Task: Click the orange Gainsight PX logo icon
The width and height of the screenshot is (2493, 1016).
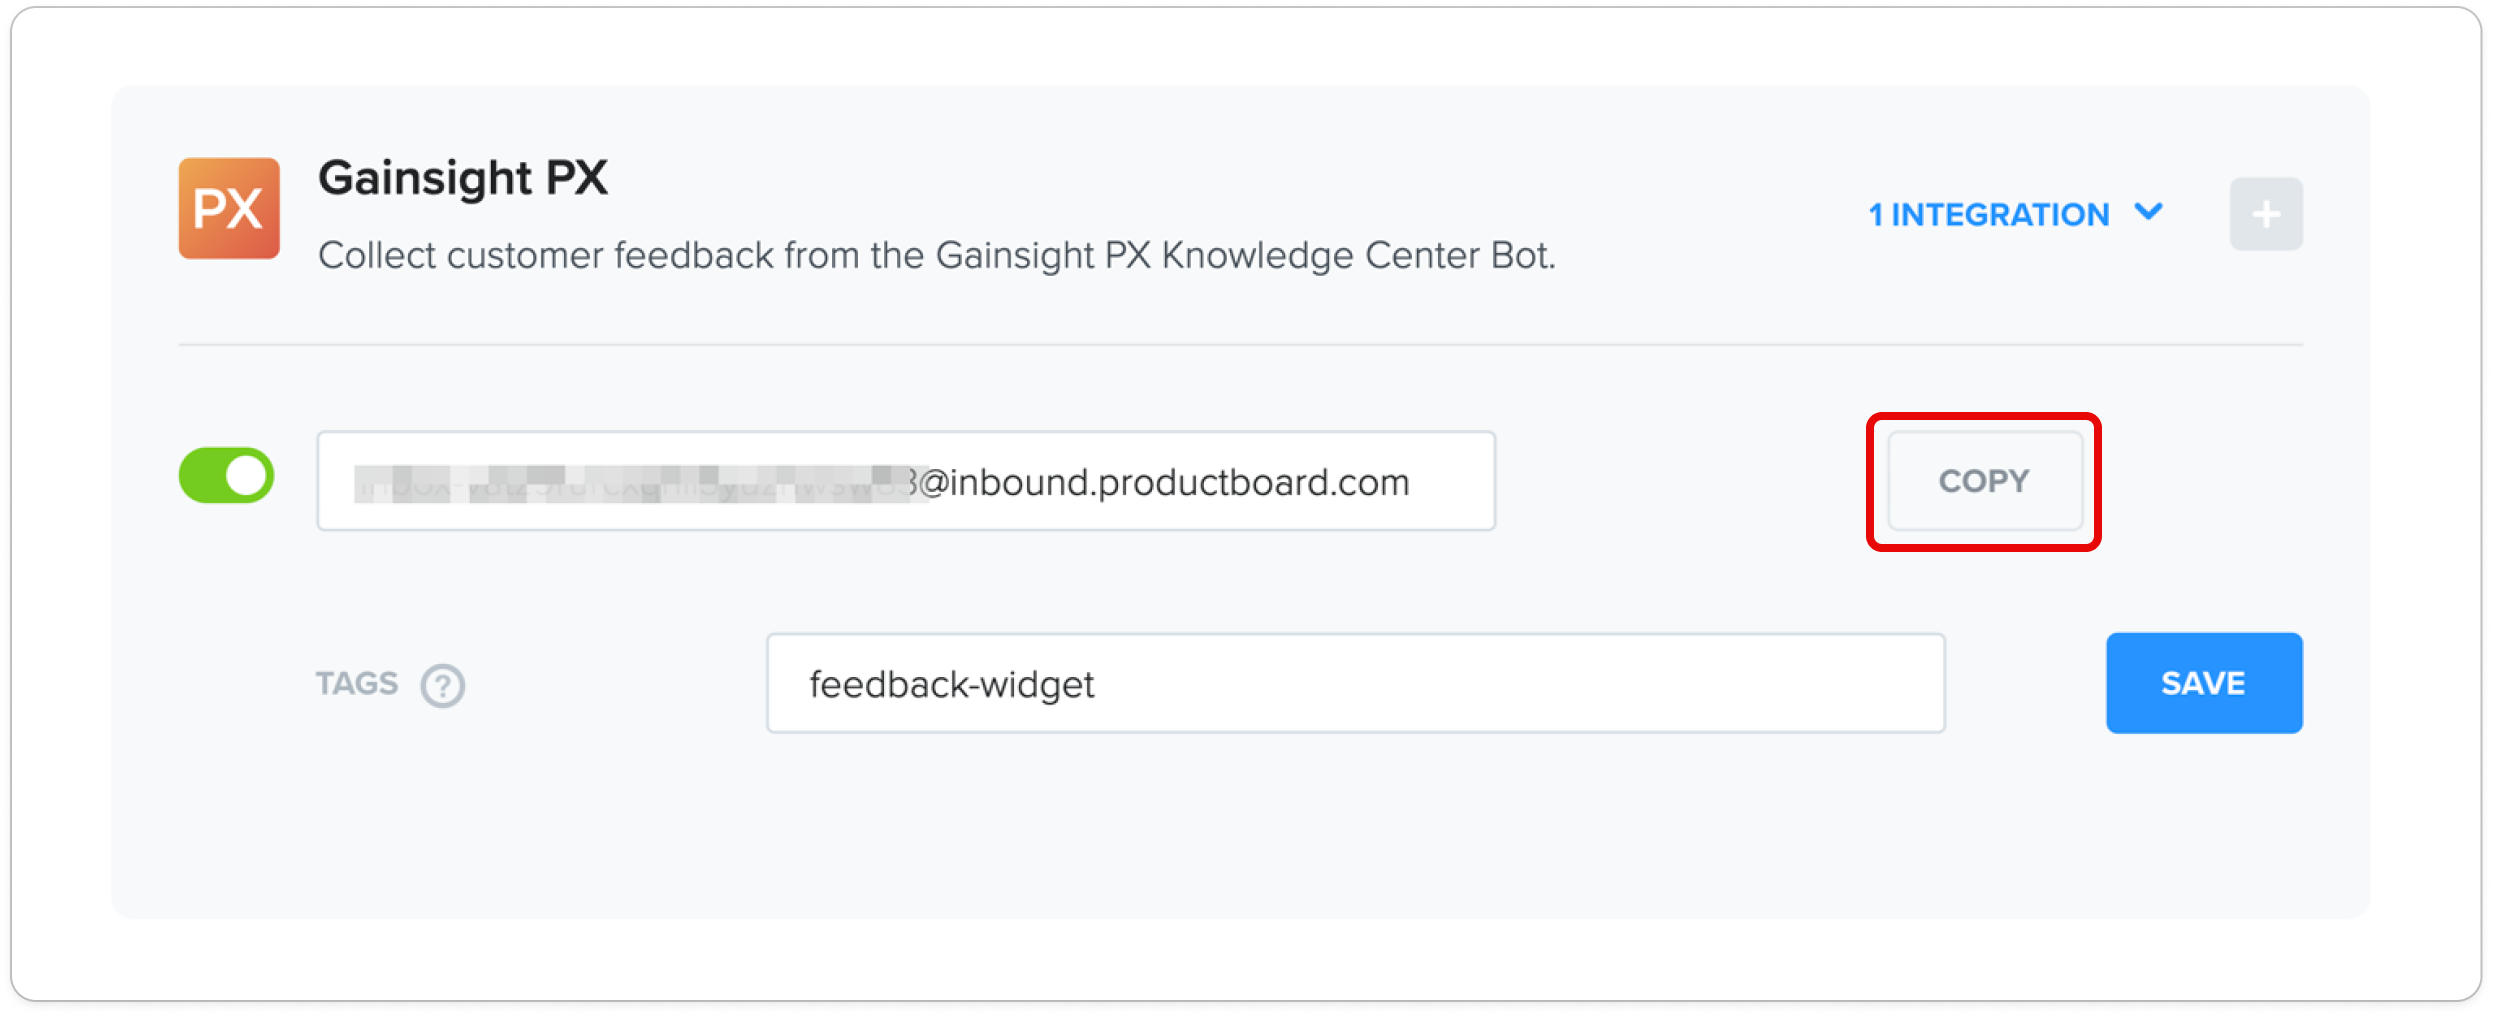Action: [229, 208]
